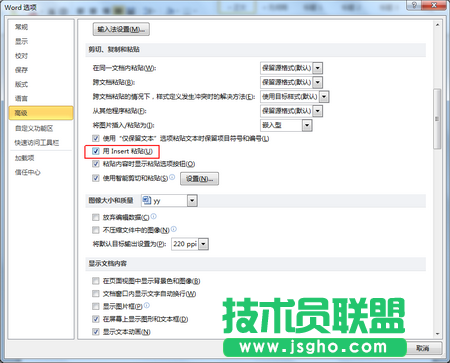Enable 放弃编辑数据 checkbox

96,217
